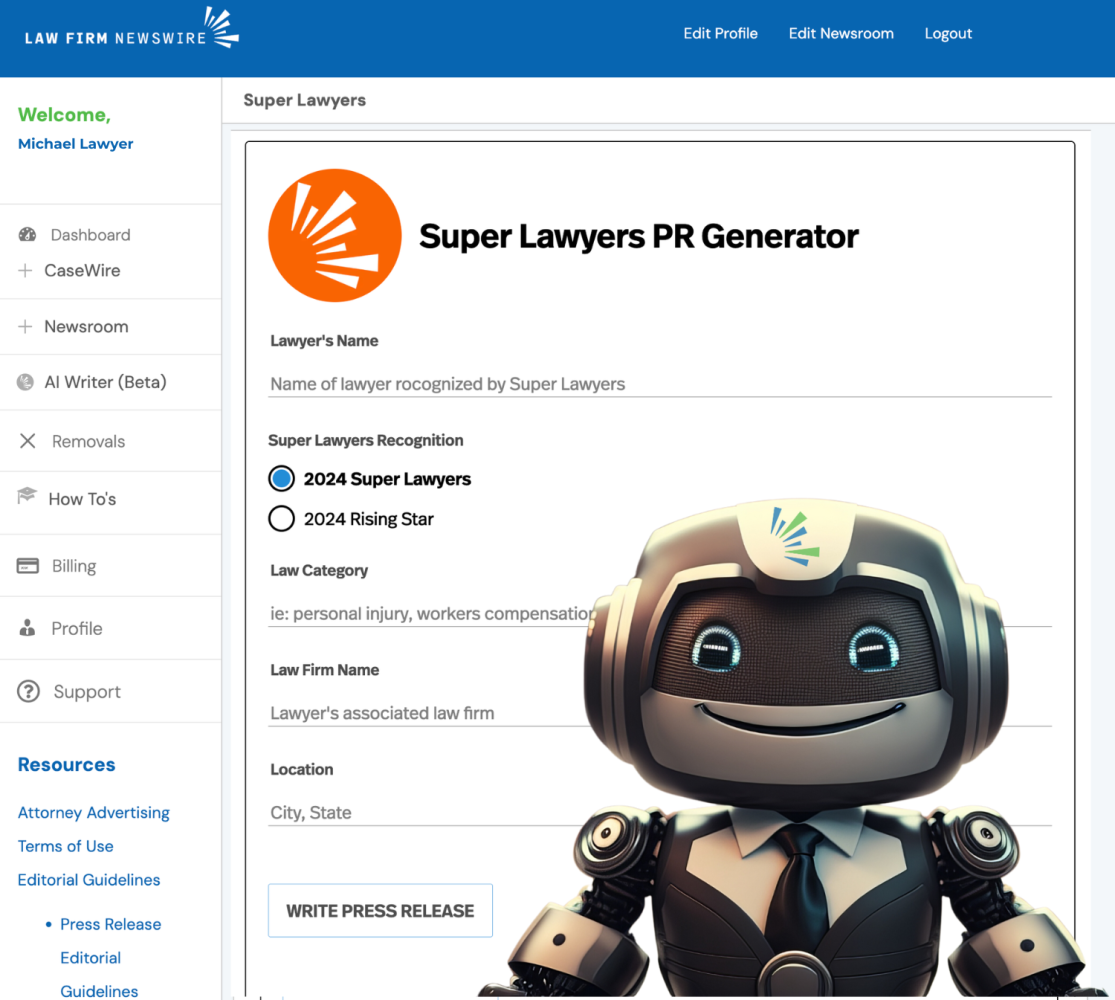The image size is (1115, 1000).
Task: Click the orange Super Lawyers burst logo
Action: [335, 234]
